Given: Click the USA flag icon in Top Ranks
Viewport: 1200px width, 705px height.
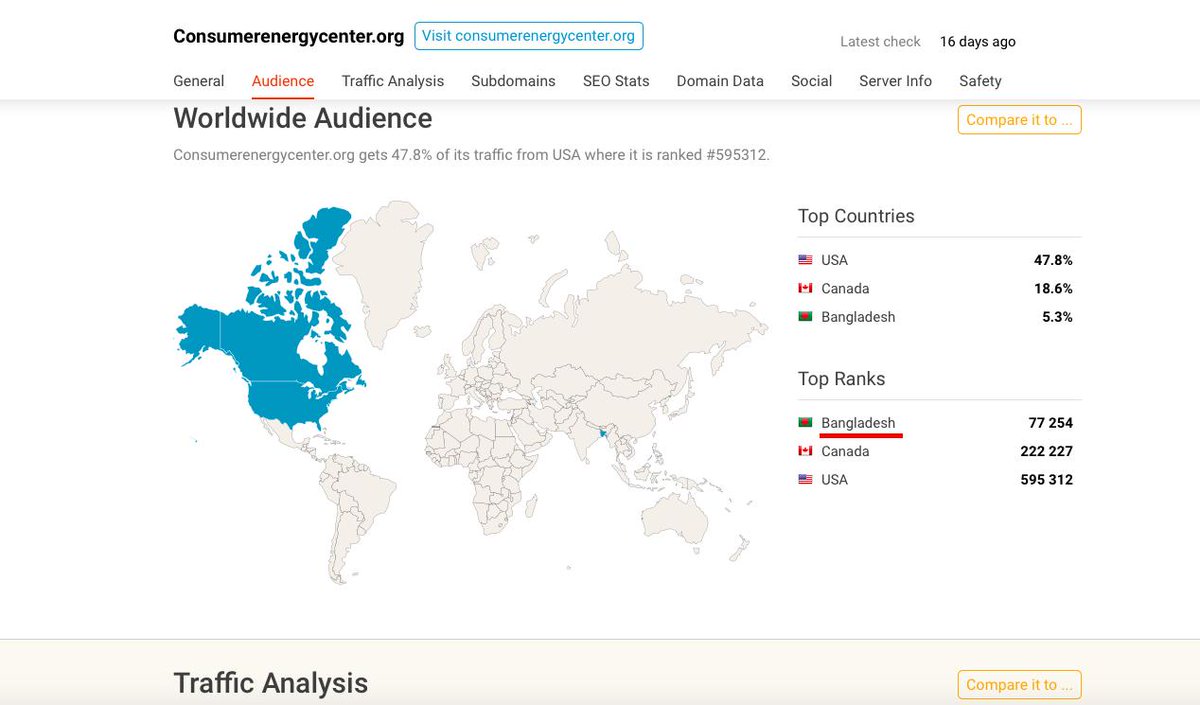Looking at the screenshot, I should [x=805, y=480].
